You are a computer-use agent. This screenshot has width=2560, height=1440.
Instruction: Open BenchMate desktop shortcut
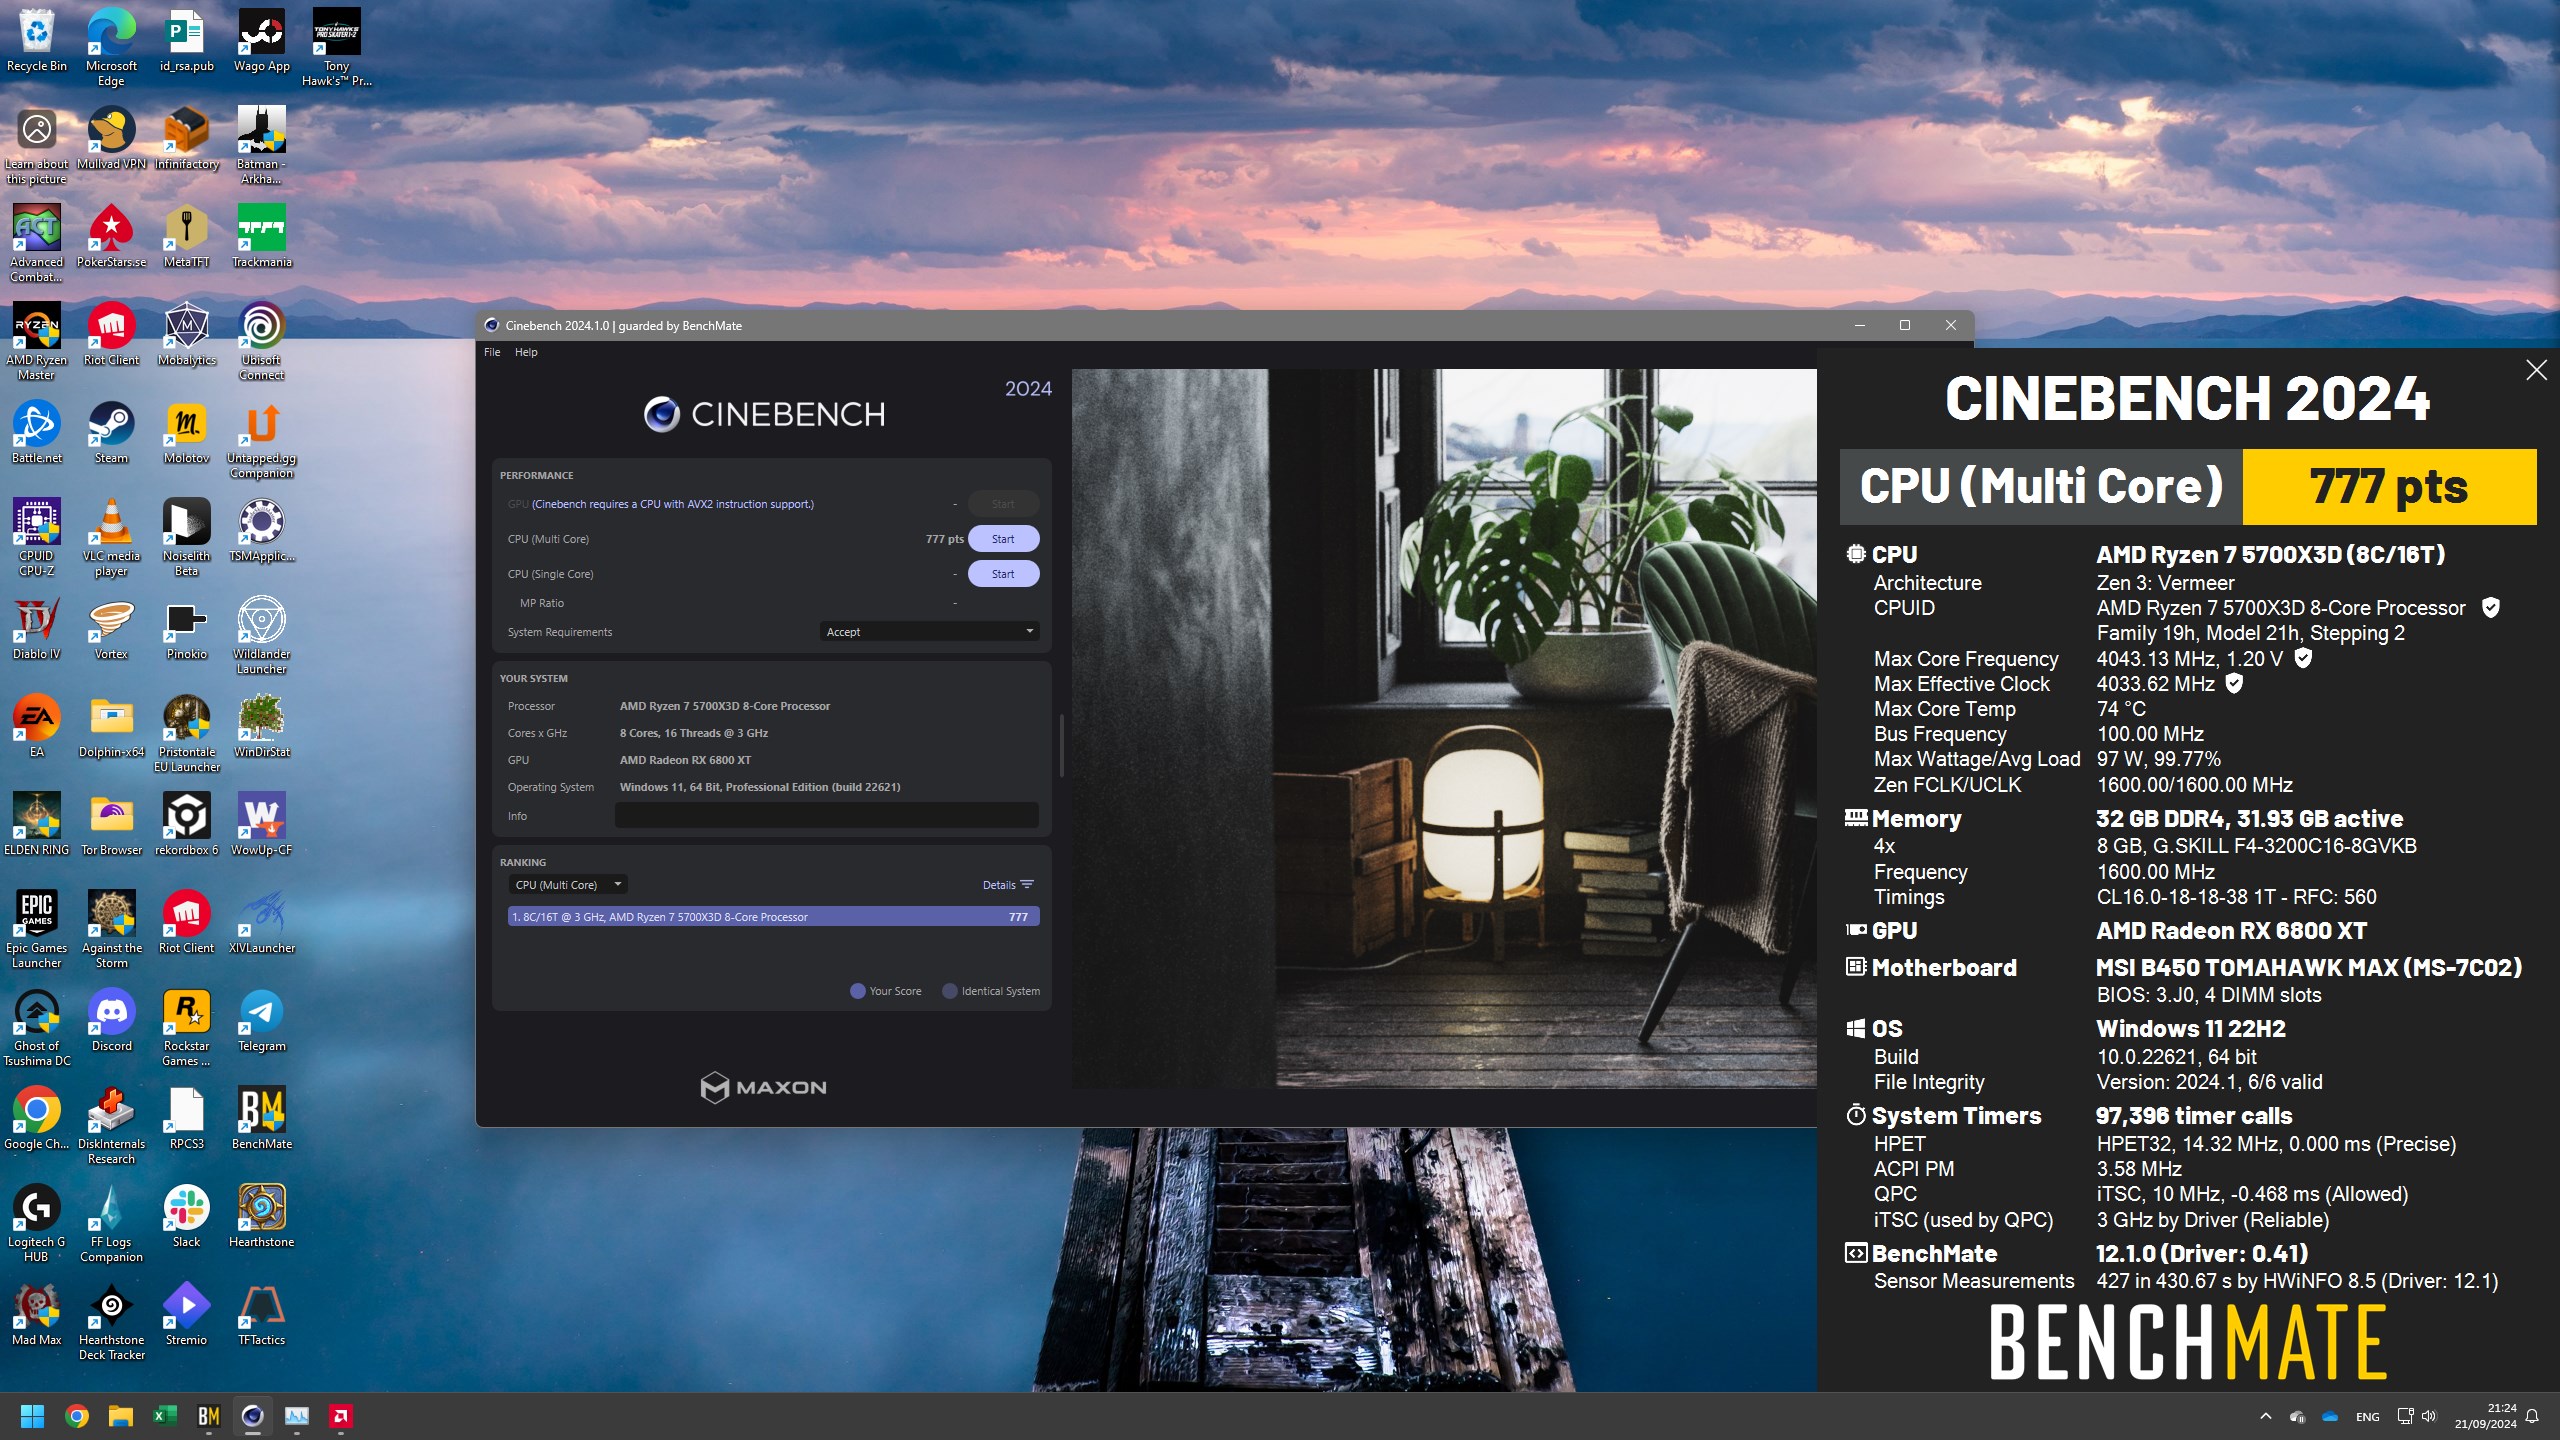tap(262, 1119)
